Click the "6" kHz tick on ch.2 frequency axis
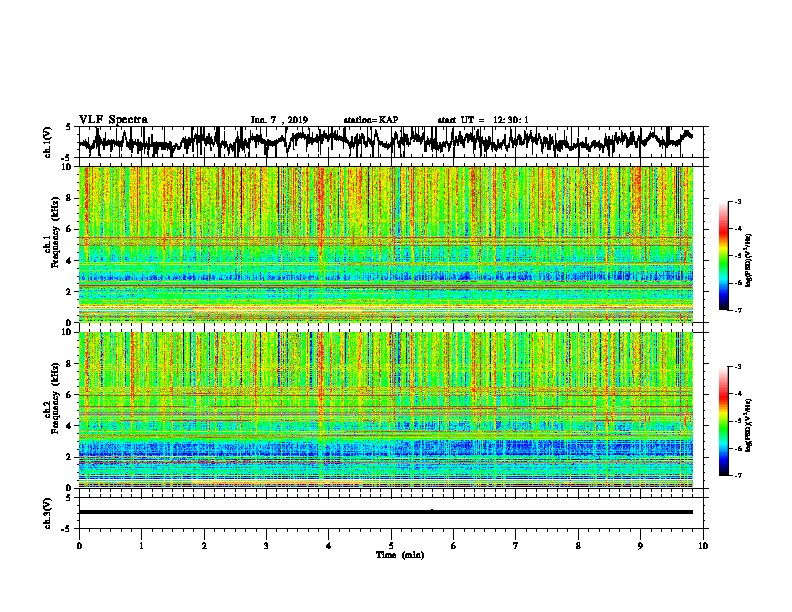The image size is (792, 612). (x=69, y=394)
